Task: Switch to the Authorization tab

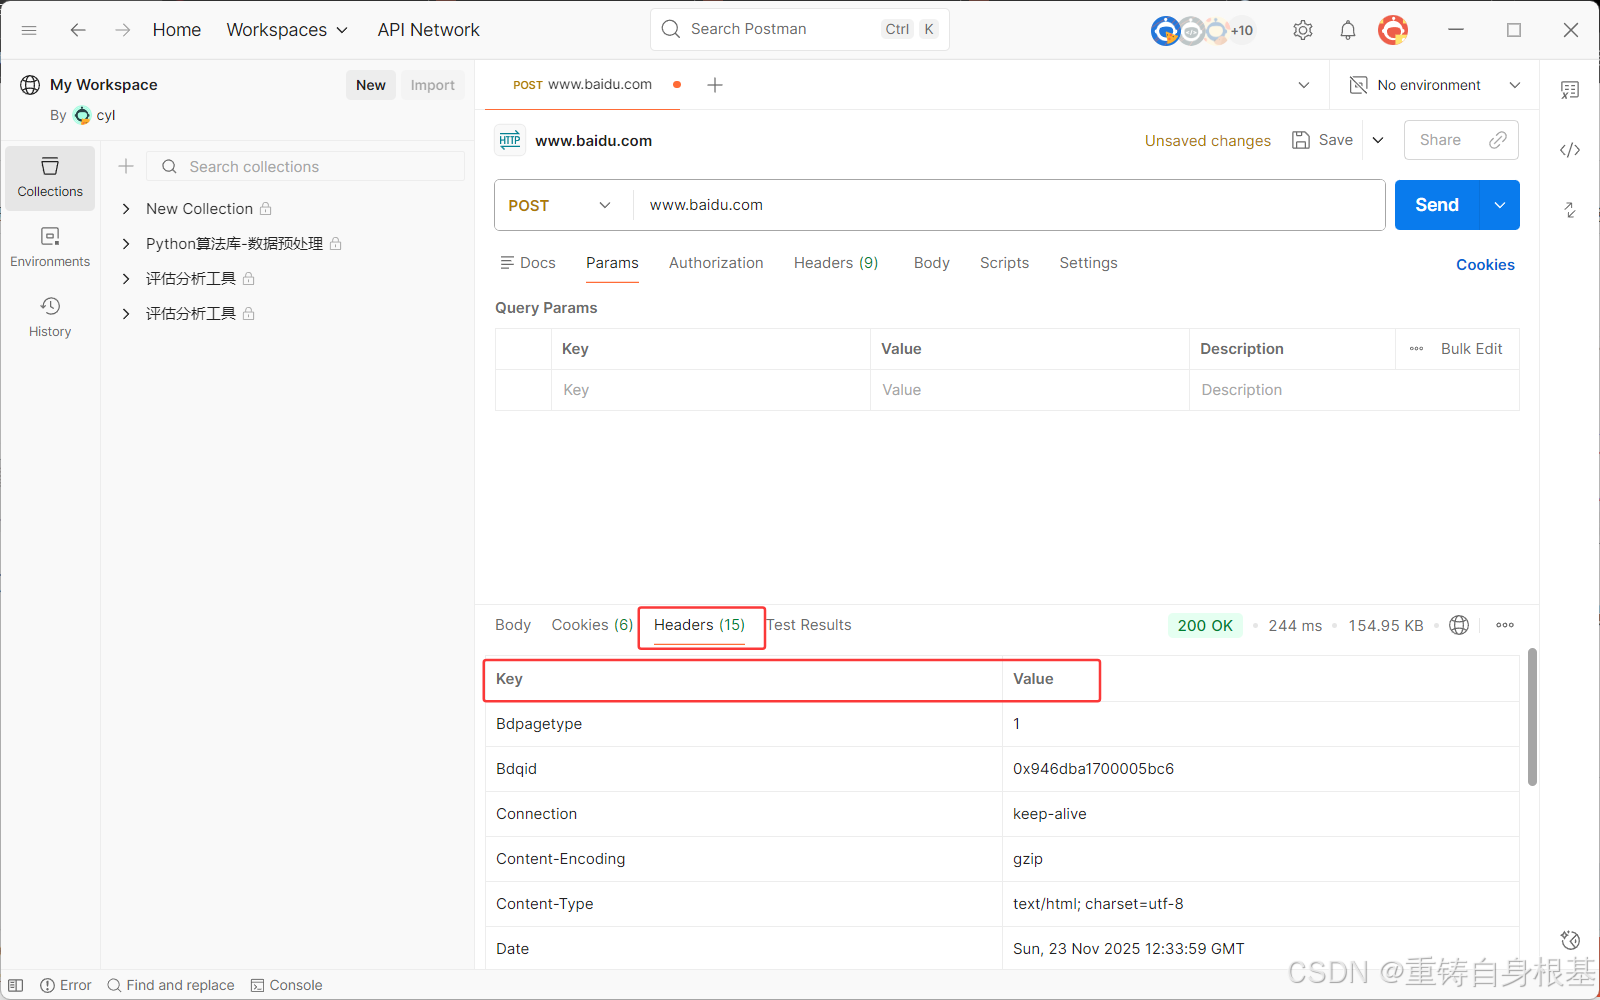Action: point(716,263)
